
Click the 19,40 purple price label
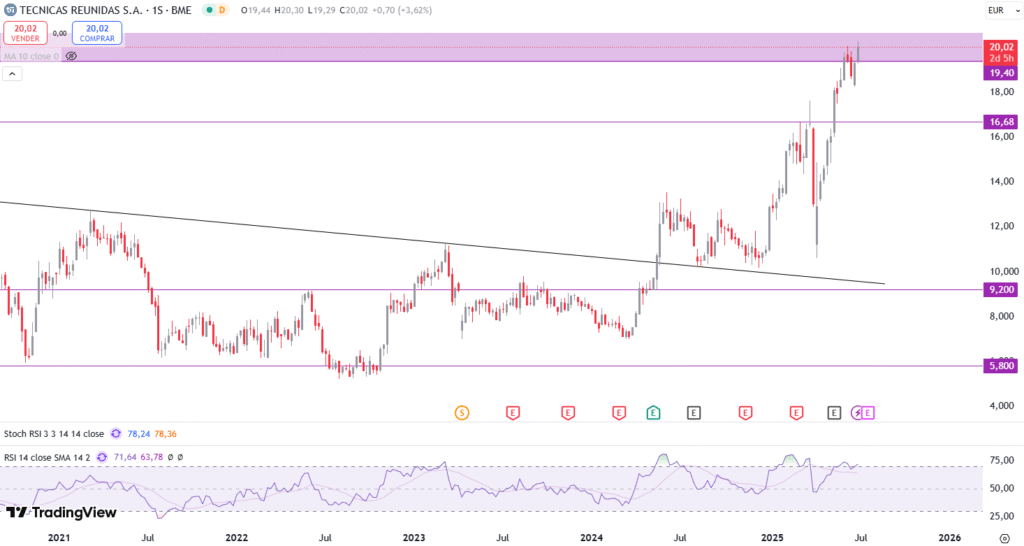point(1000,73)
